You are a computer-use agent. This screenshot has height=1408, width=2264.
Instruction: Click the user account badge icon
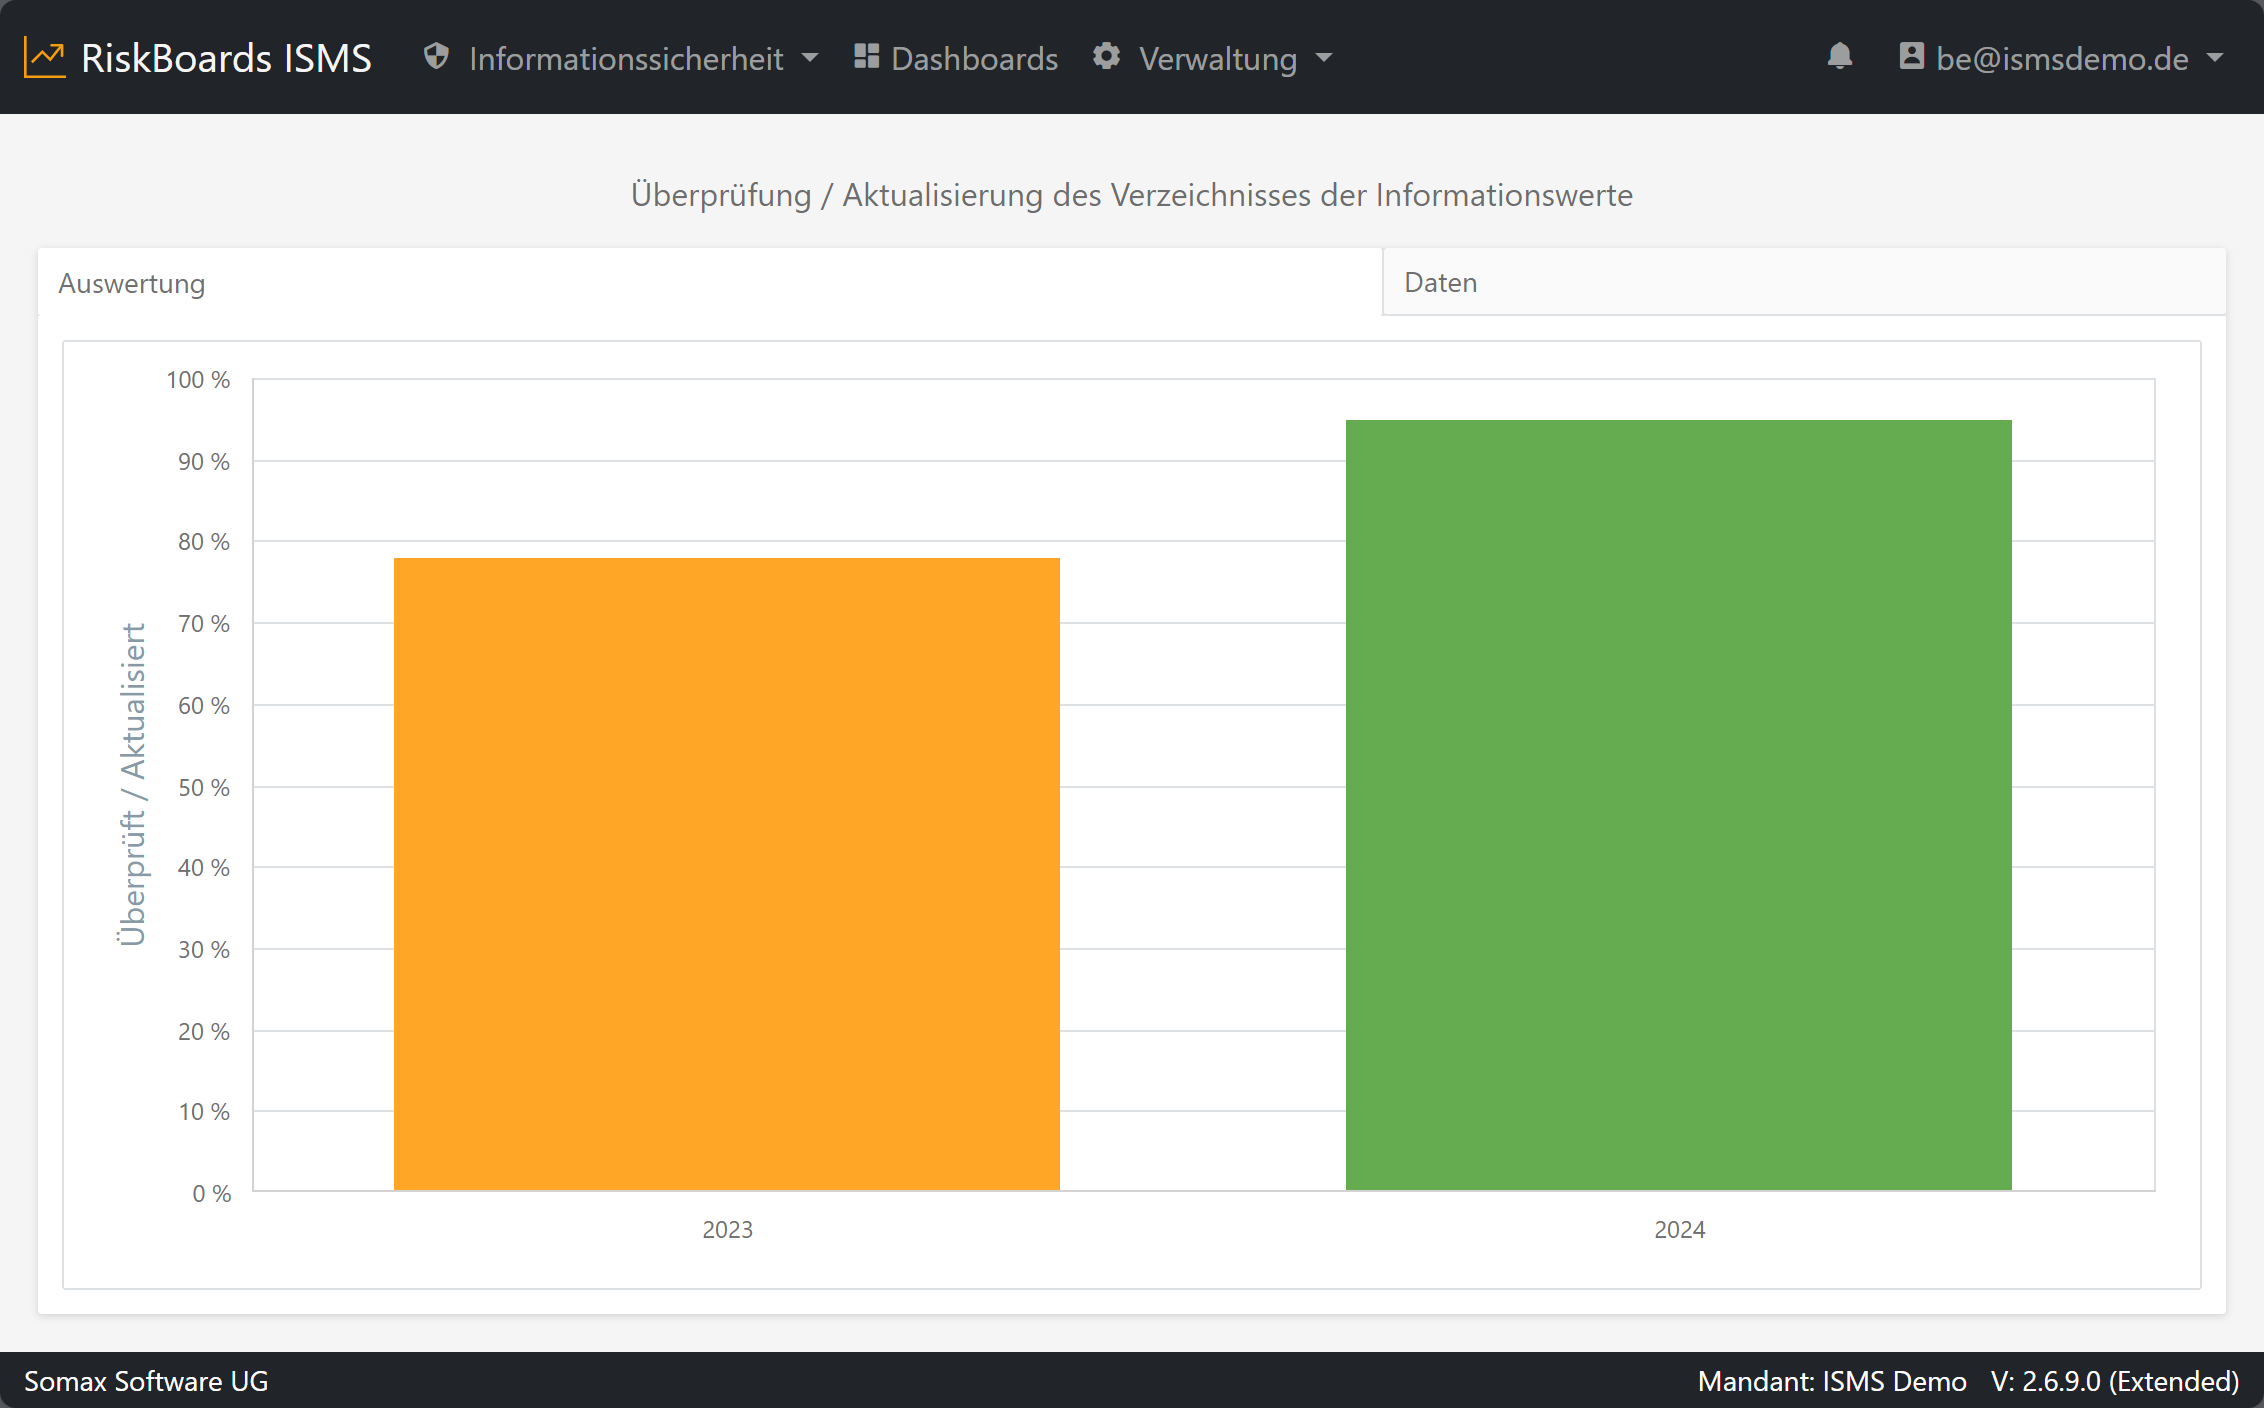point(1912,56)
